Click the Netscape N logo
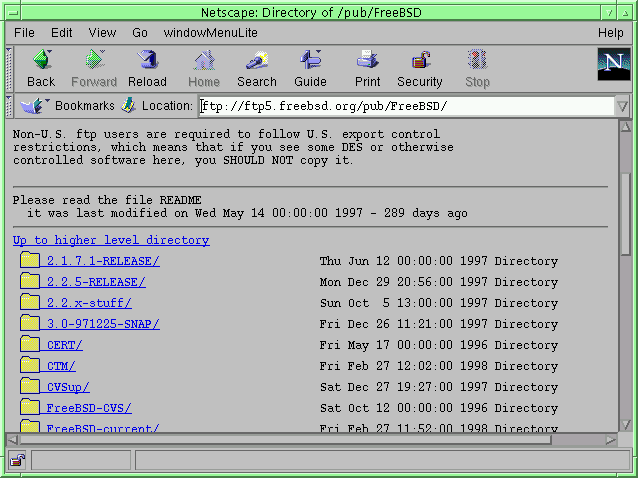 point(614,64)
